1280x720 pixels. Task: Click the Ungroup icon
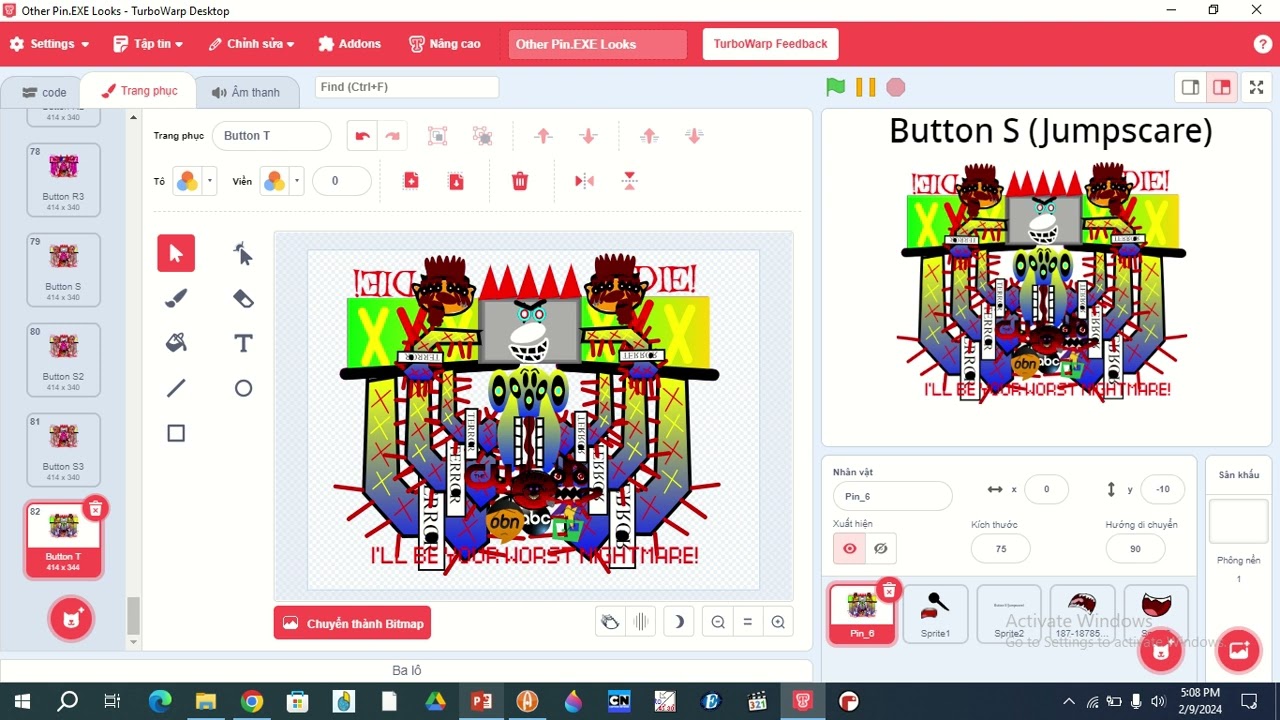[482, 136]
